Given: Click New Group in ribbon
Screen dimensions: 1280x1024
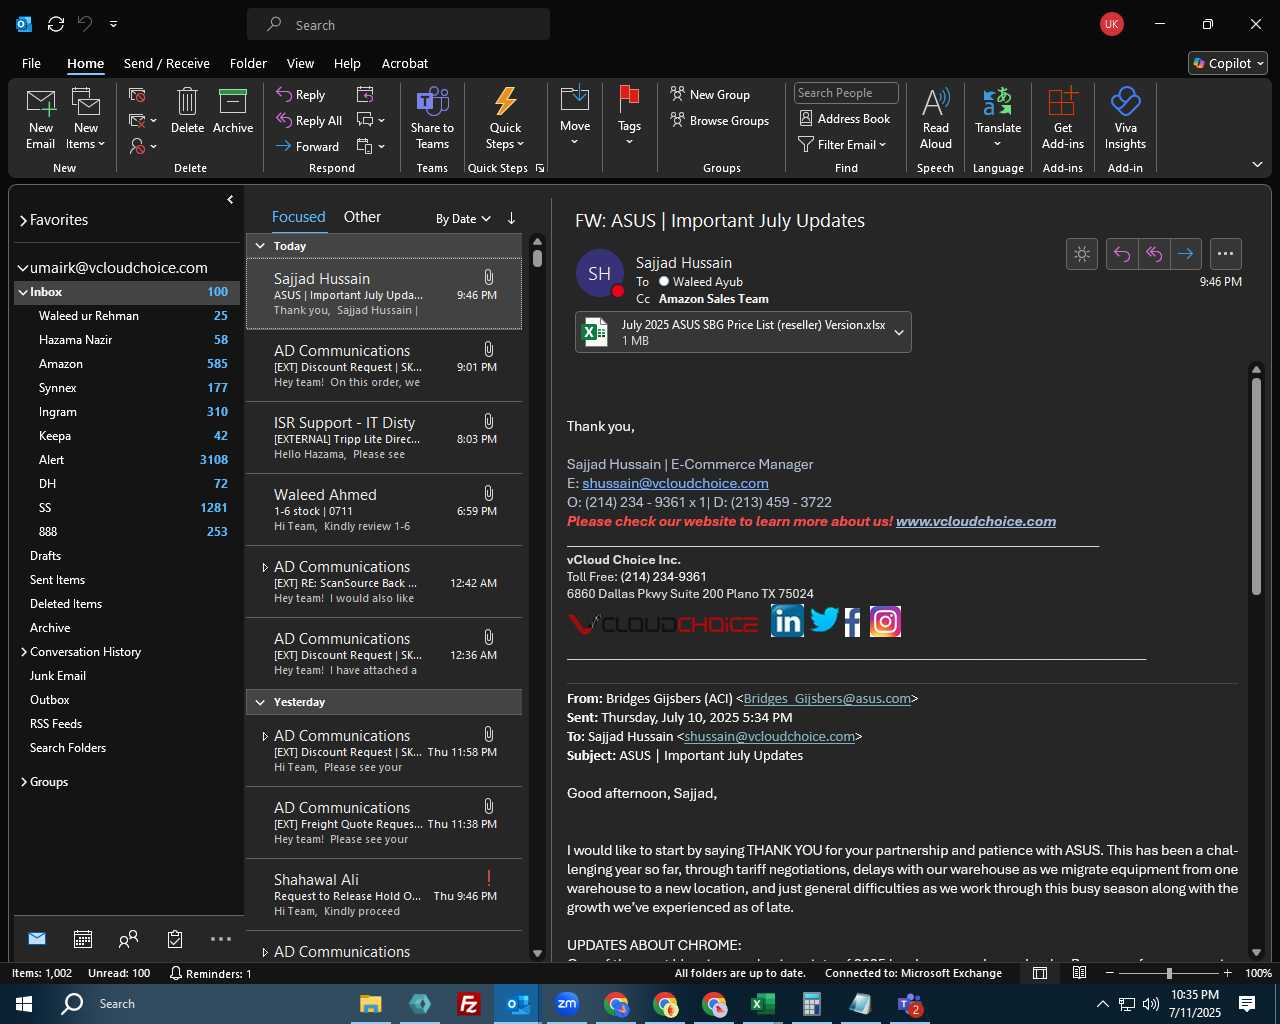Looking at the screenshot, I should point(710,94).
